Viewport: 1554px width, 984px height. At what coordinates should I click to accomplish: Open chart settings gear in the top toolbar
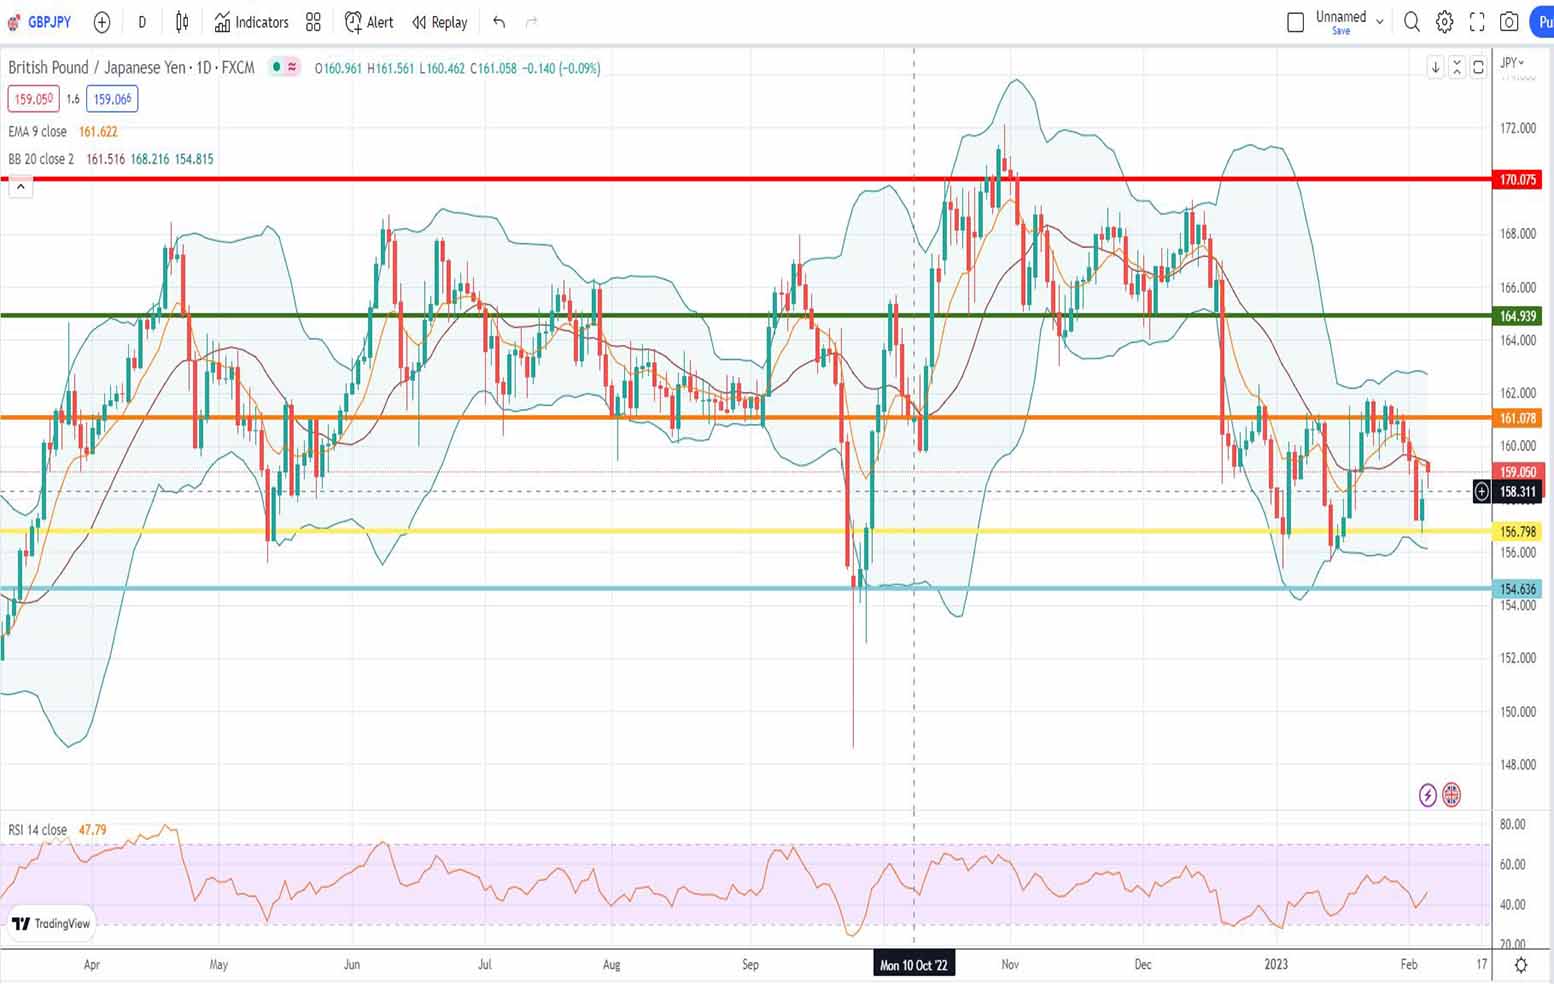1444,22
